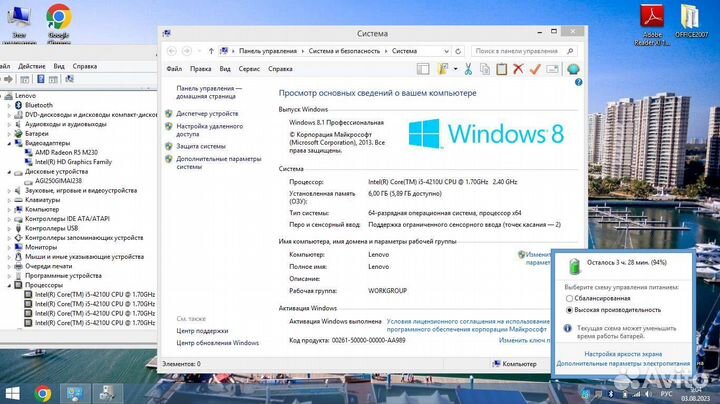Refresh the Control Panel address bar
The image size is (720, 404).
click(458, 51)
